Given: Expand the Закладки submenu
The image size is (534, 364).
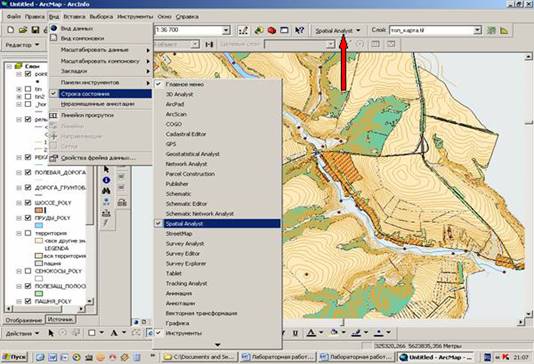Looking at the screenshot, I should tap(100, 71).
